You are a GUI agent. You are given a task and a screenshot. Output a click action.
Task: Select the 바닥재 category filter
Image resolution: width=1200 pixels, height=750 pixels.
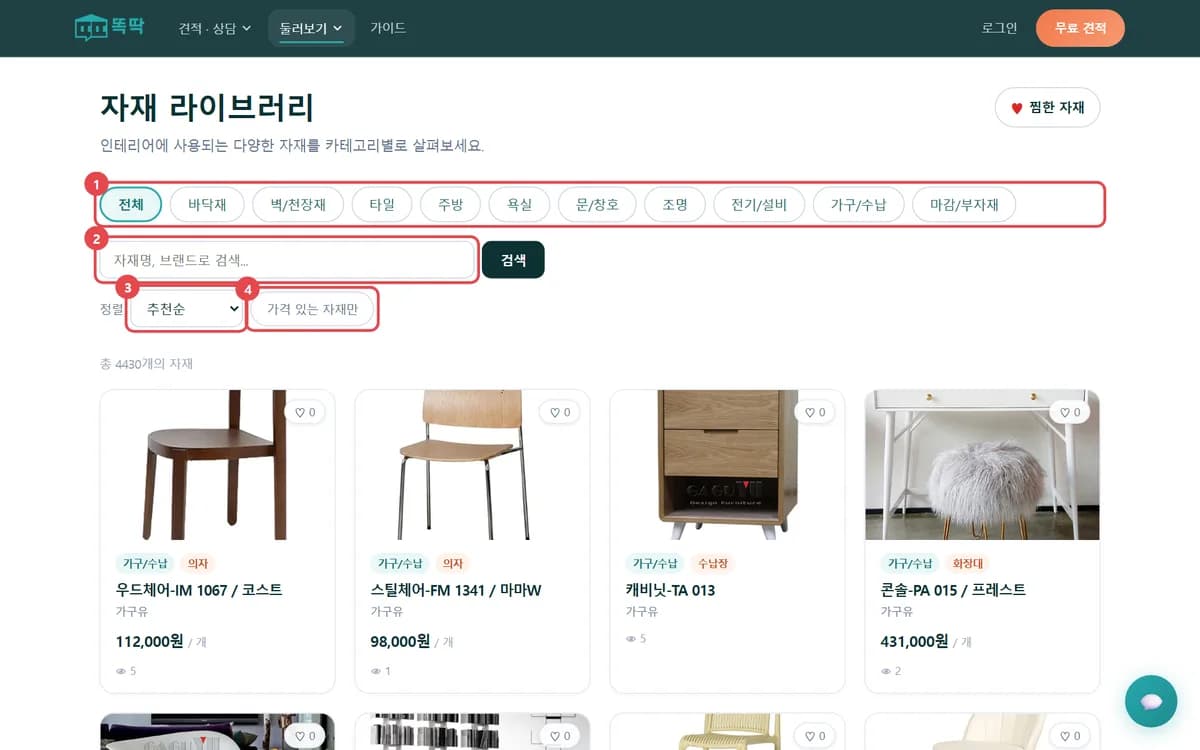click(x=207, y=205)
